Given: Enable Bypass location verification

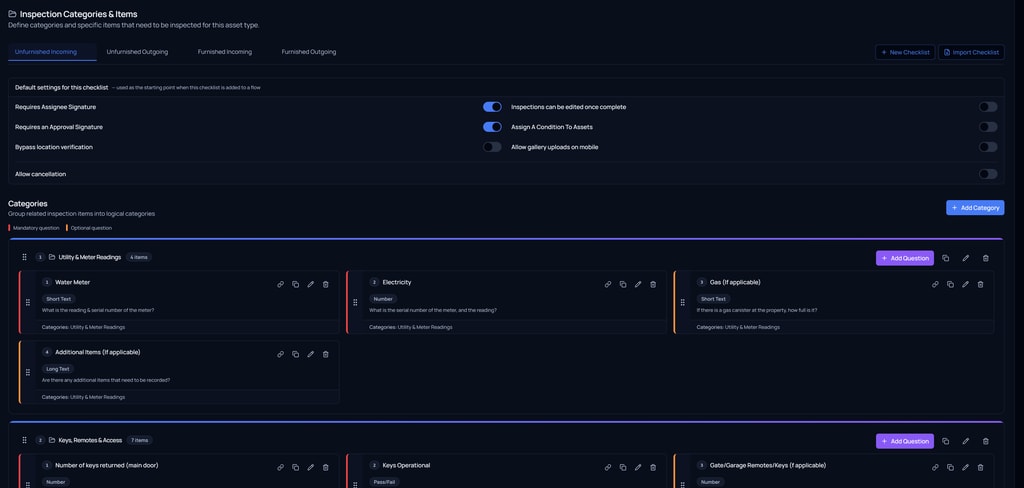Looking at the screenshot, I should [x=492, y=147].
